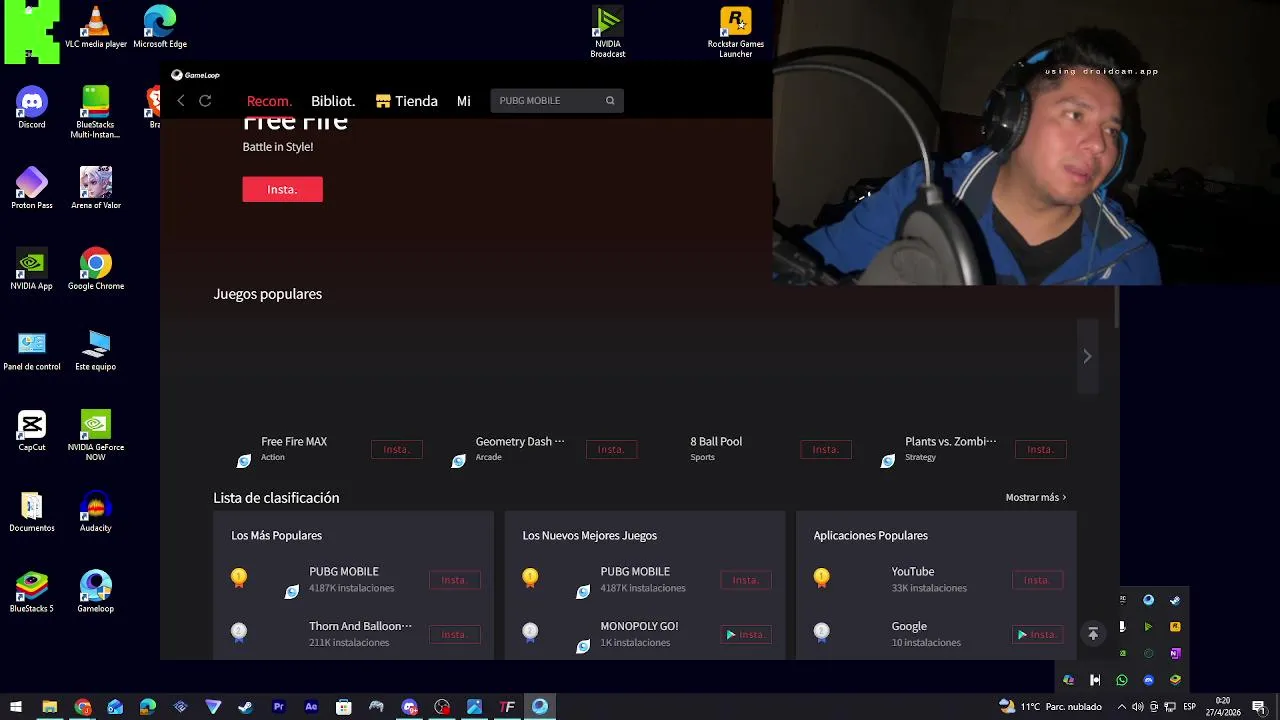The image size is (1280, 720).
Task: Open VLC media player desktop icon
Action: [x=96, y=28]
